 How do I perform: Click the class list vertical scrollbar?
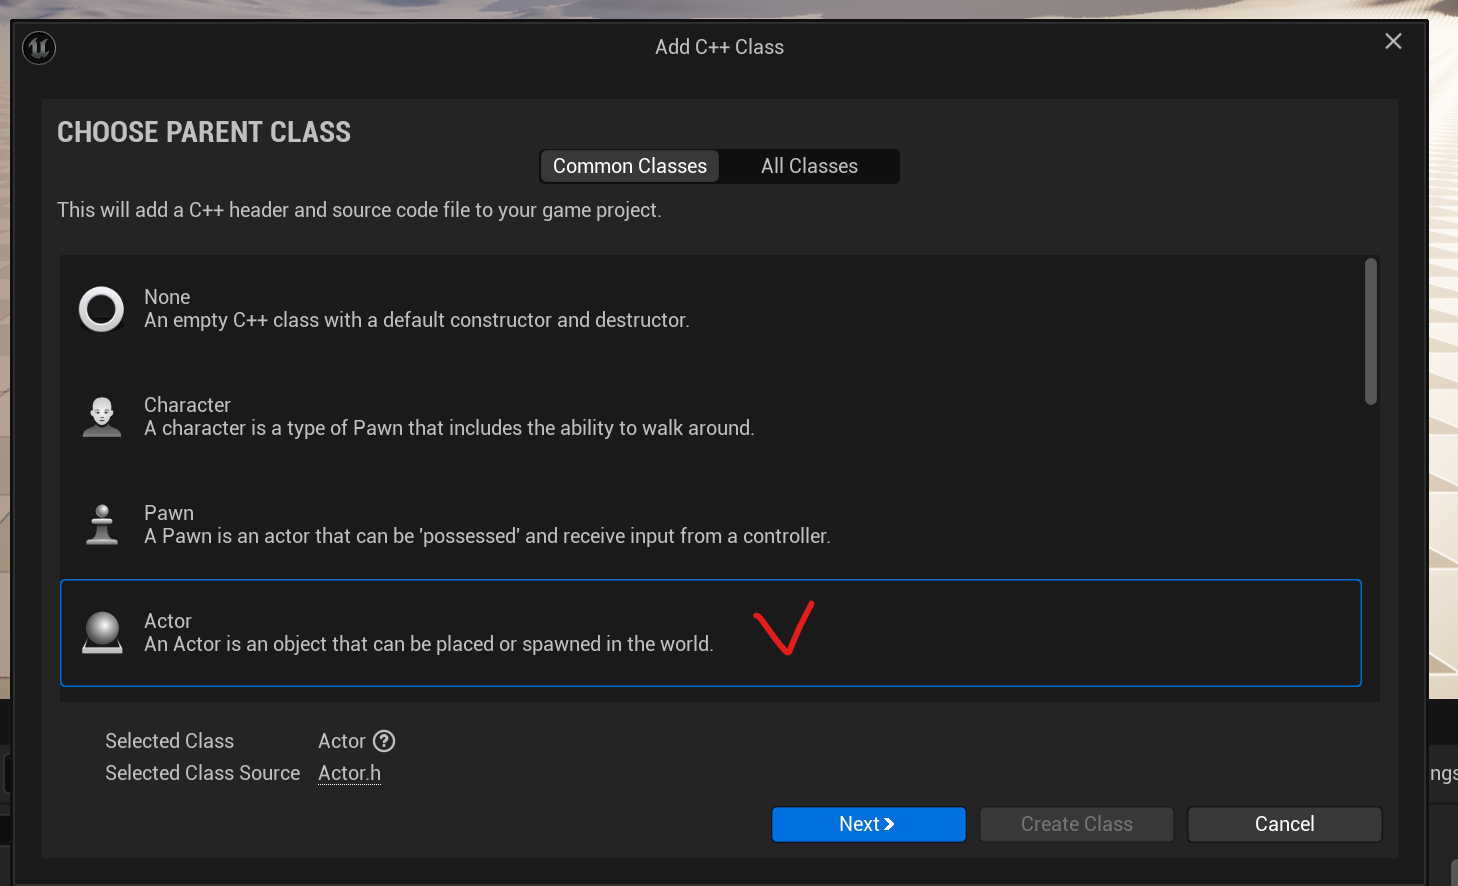[1371, 332]
